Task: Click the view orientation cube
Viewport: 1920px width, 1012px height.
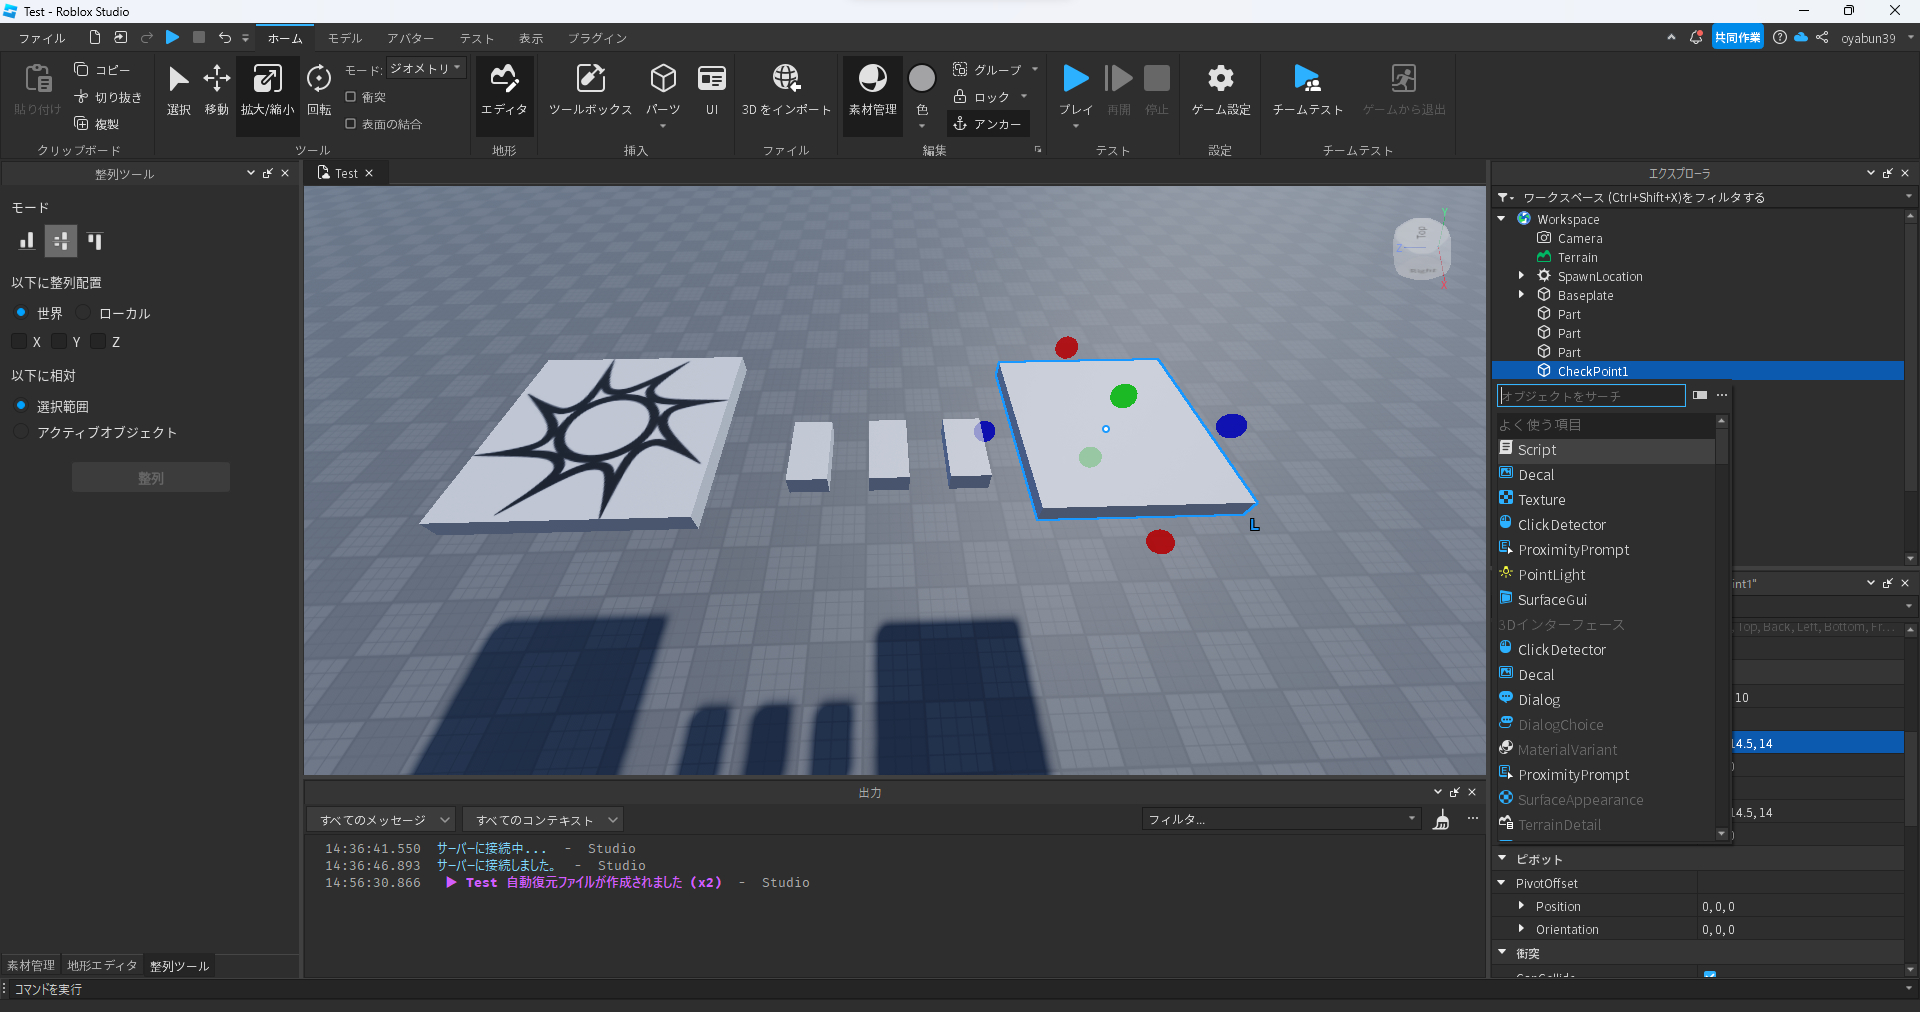Action: [x=1421, y=249]
